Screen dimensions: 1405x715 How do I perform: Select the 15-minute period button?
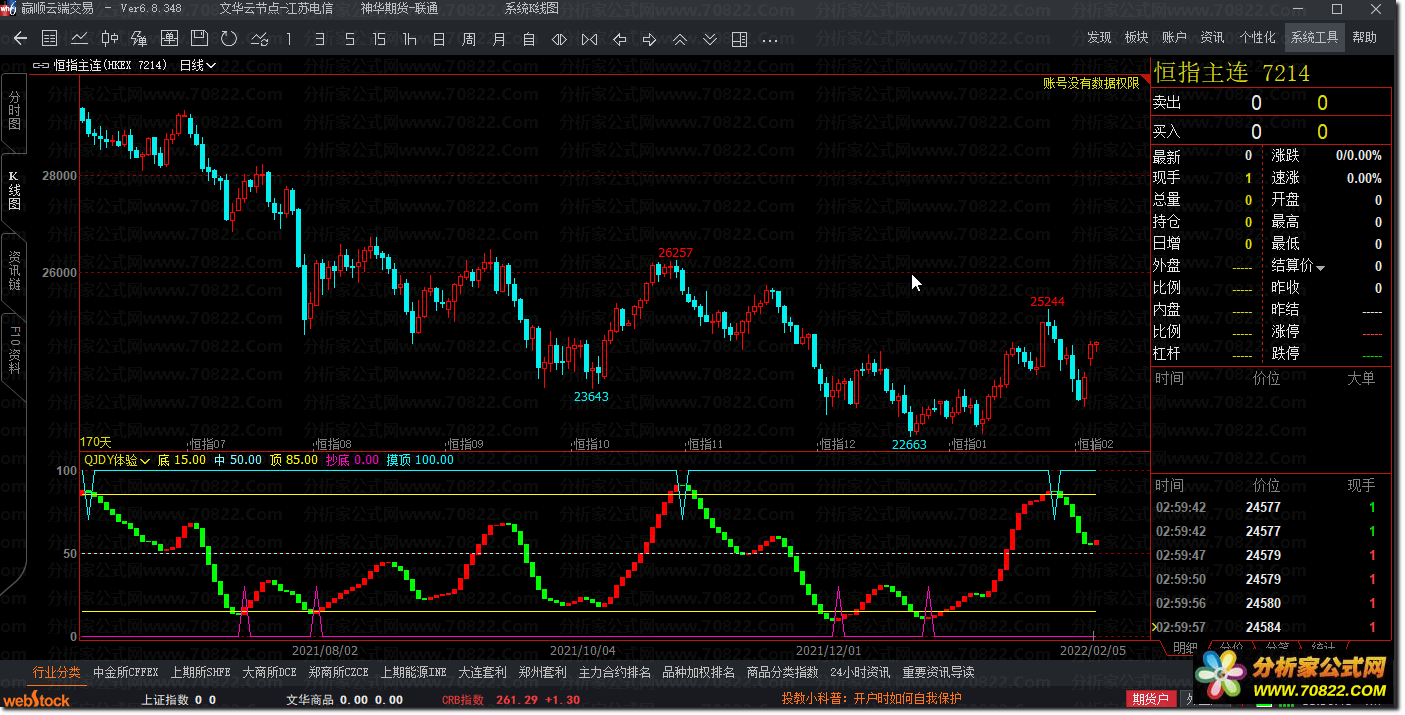coord(379,39)
